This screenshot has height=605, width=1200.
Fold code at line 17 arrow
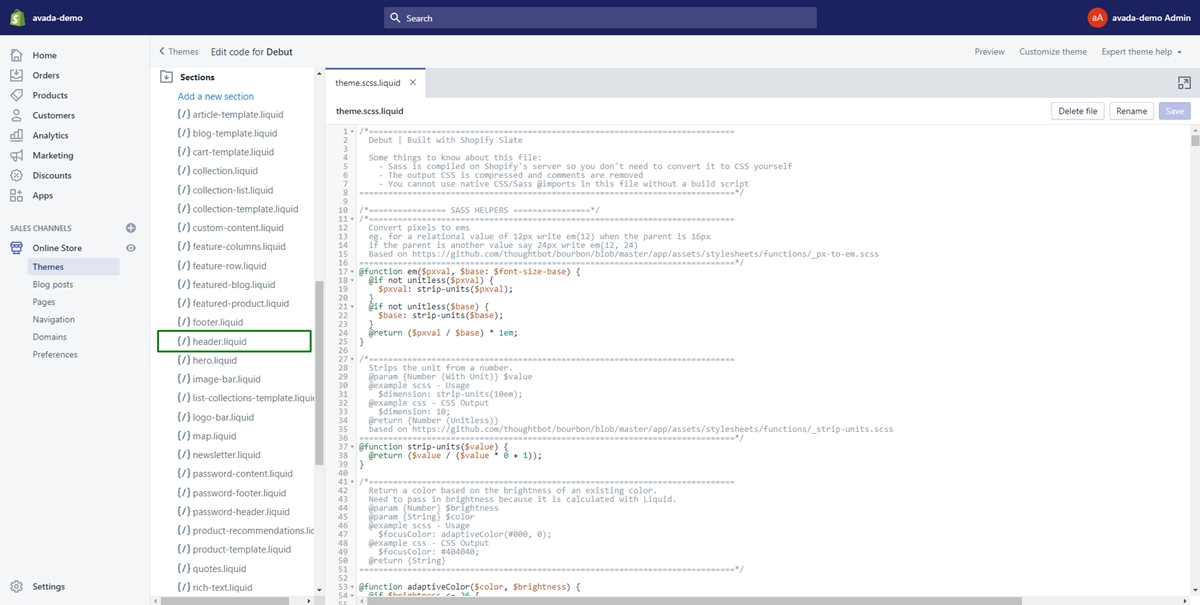(353, 271)
